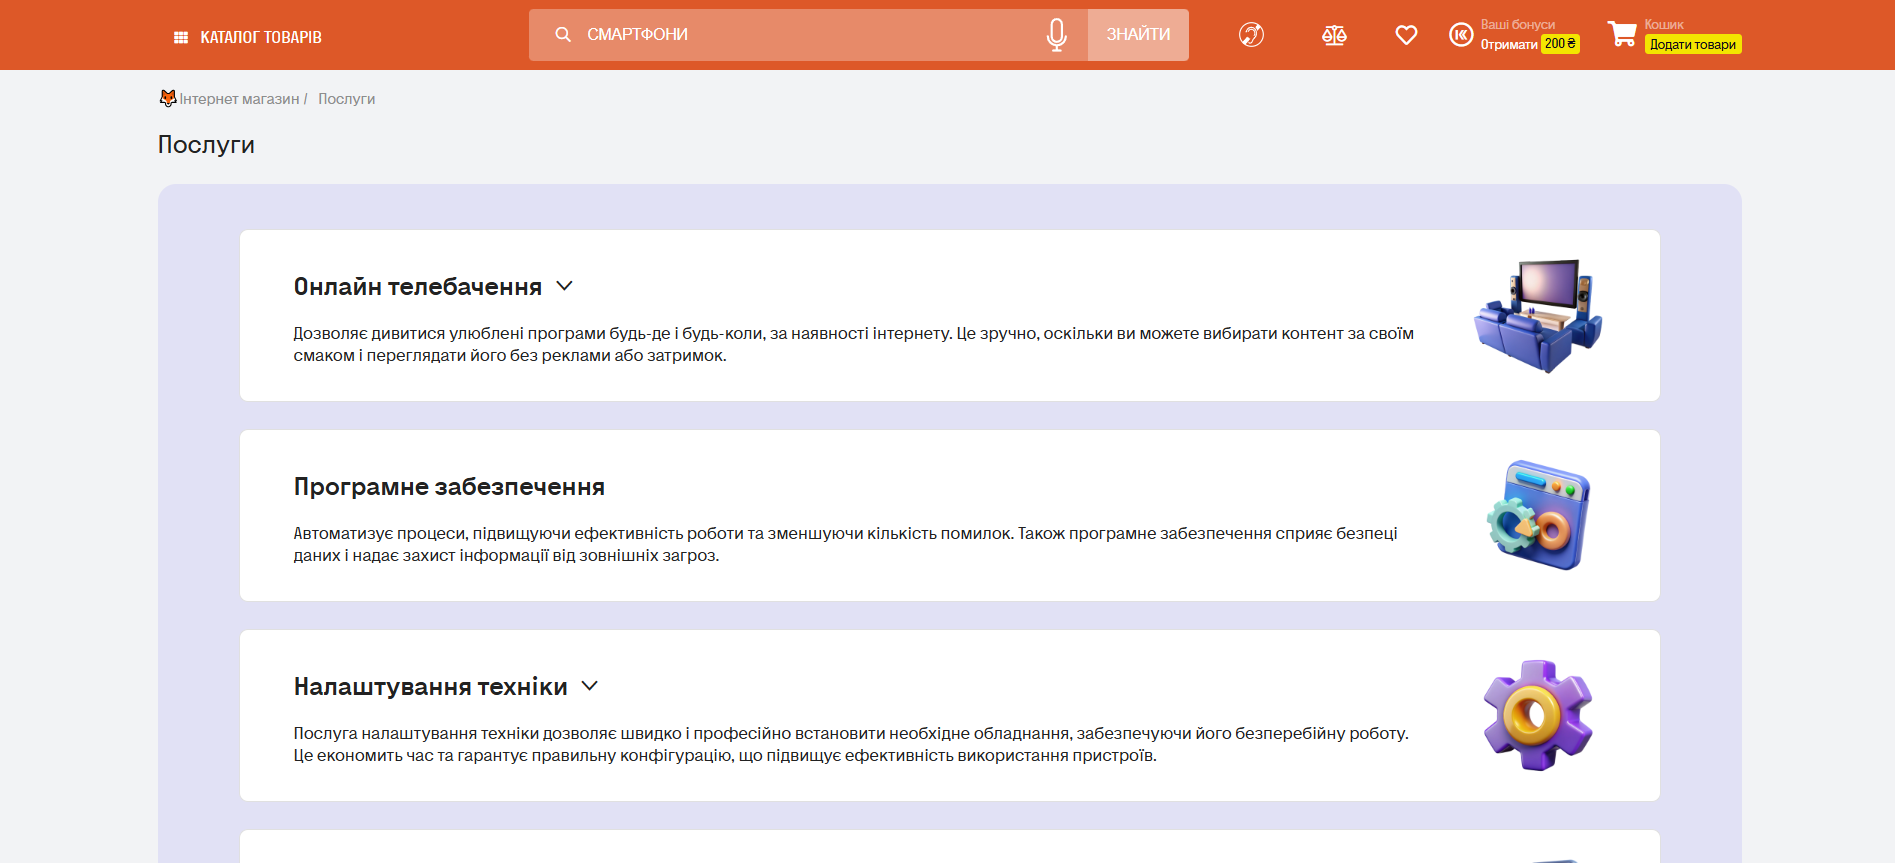Click the Послуги breadcrumb item
1895x863 pixels.
point(346,99)
